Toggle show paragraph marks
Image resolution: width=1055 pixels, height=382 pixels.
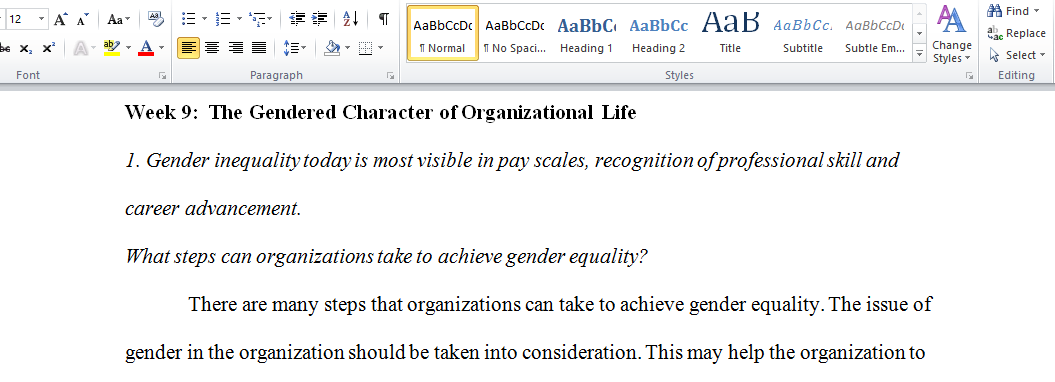coord(384,20)
